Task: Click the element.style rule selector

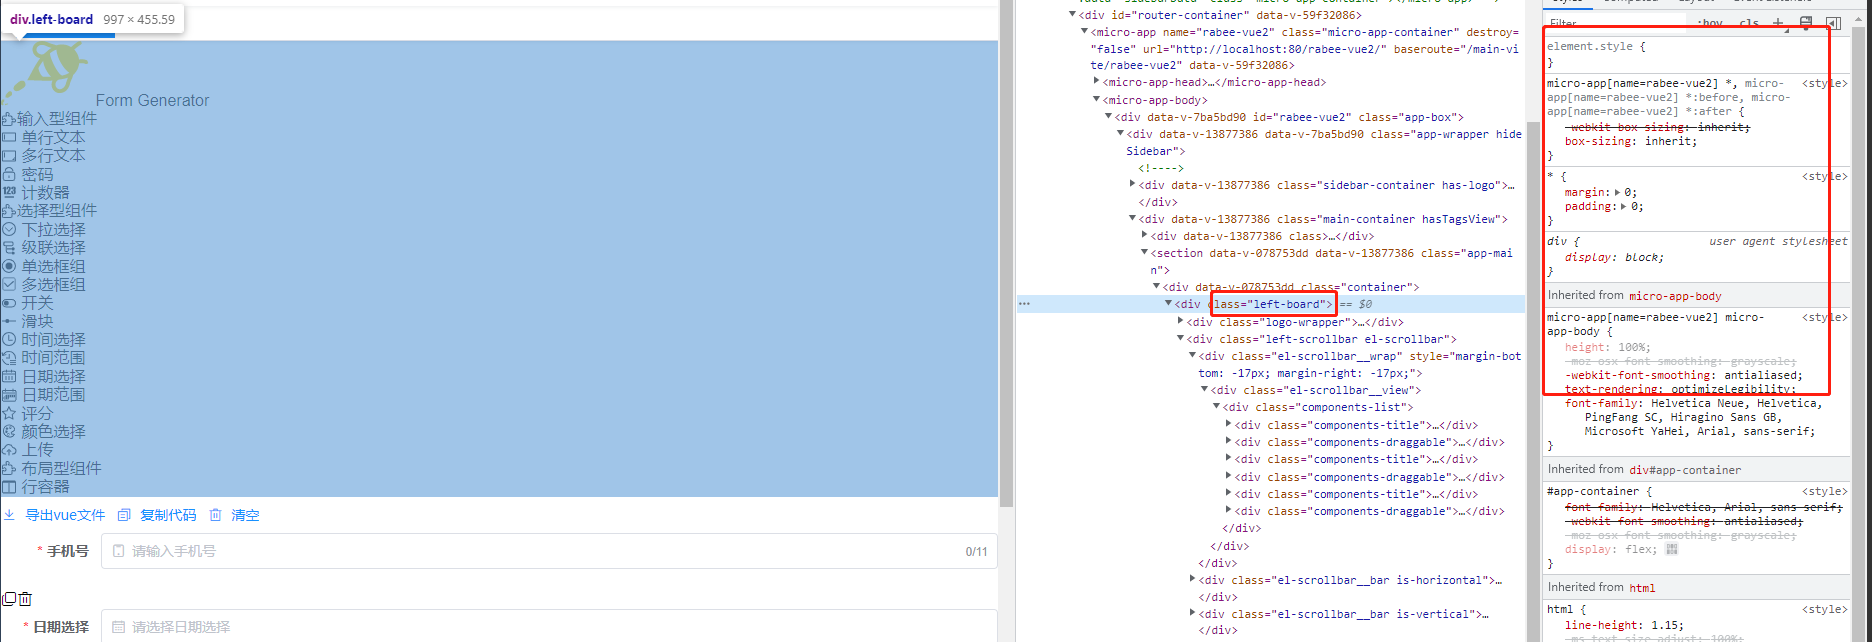Action: pos(1590,46)
